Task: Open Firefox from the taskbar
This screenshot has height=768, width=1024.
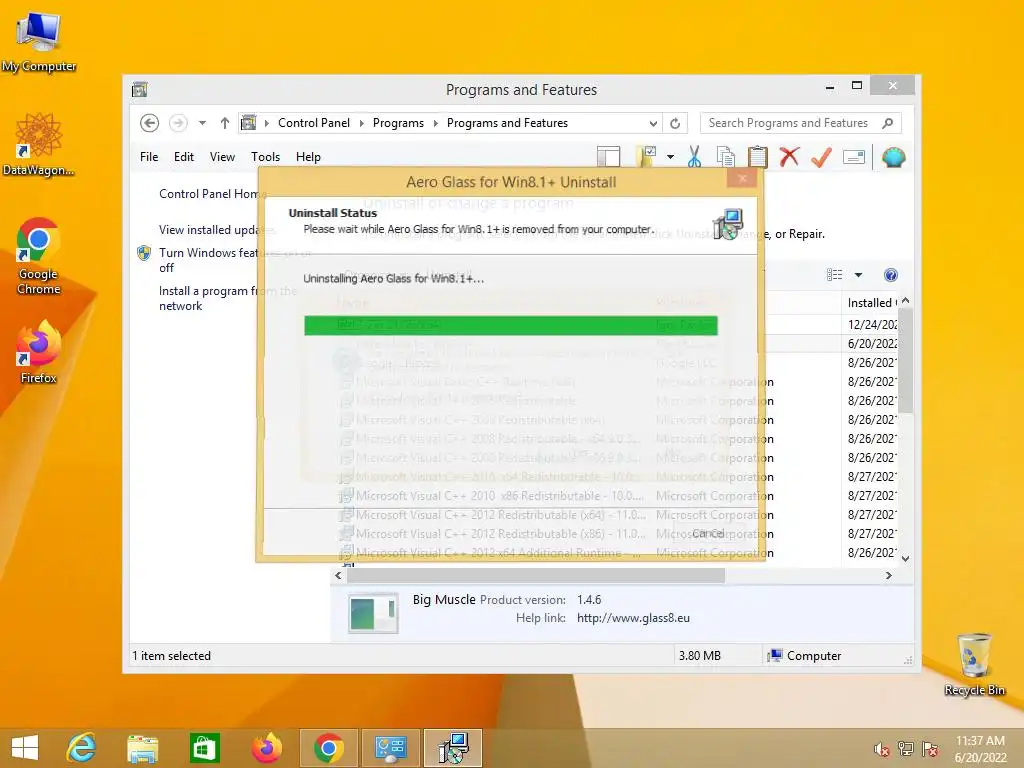Action: tap(266, 748)
